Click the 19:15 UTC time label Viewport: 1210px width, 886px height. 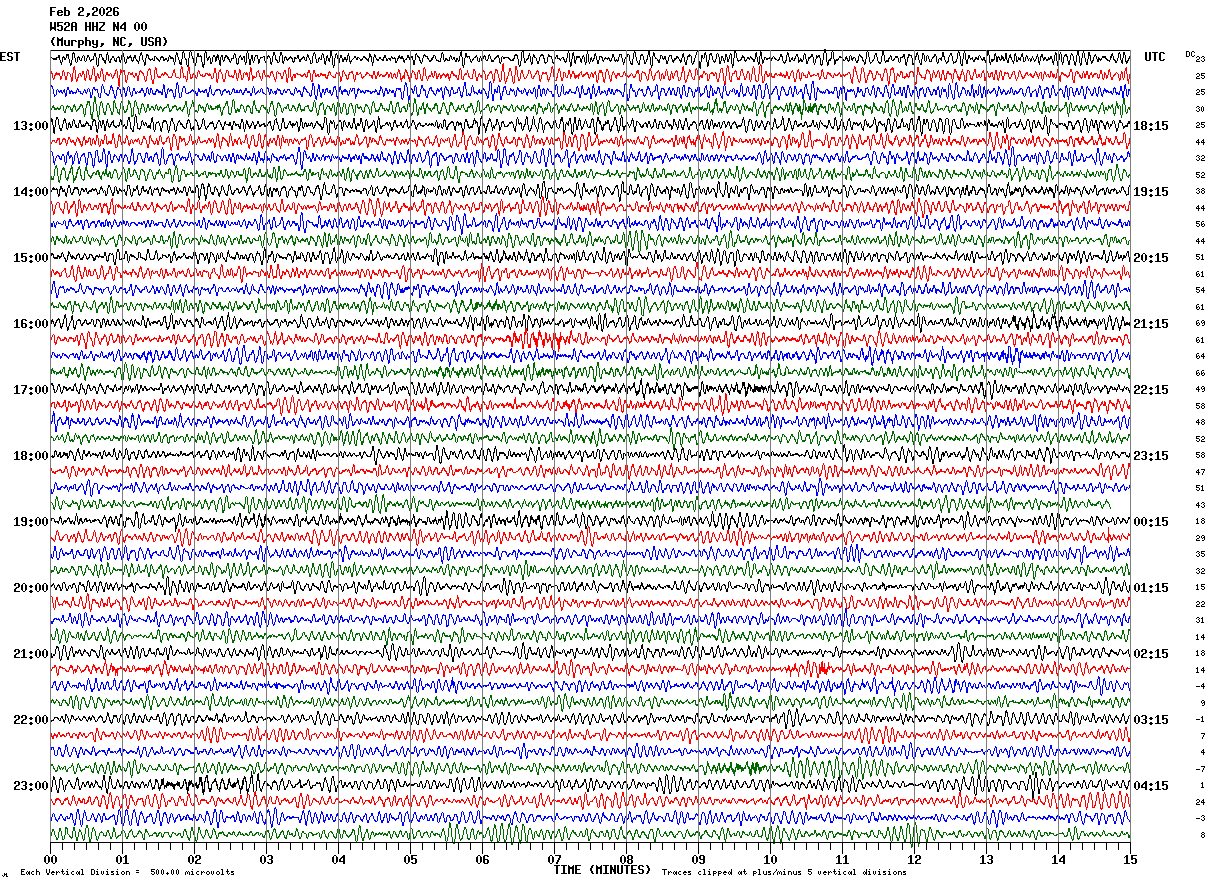[x=1151, y=192]
